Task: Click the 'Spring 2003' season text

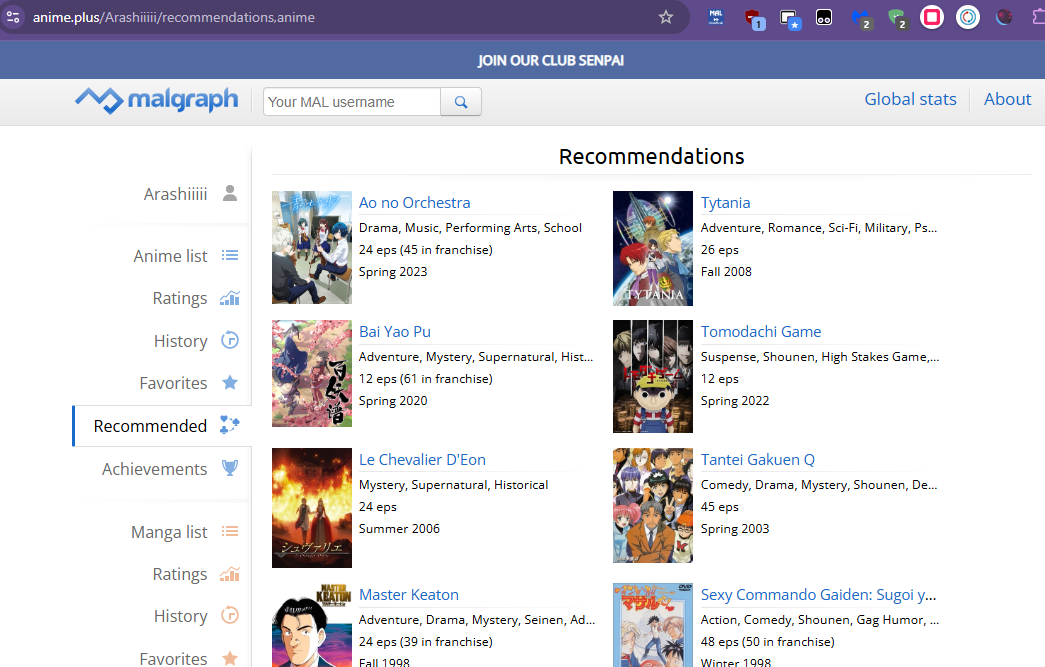Action: (734, 528)
